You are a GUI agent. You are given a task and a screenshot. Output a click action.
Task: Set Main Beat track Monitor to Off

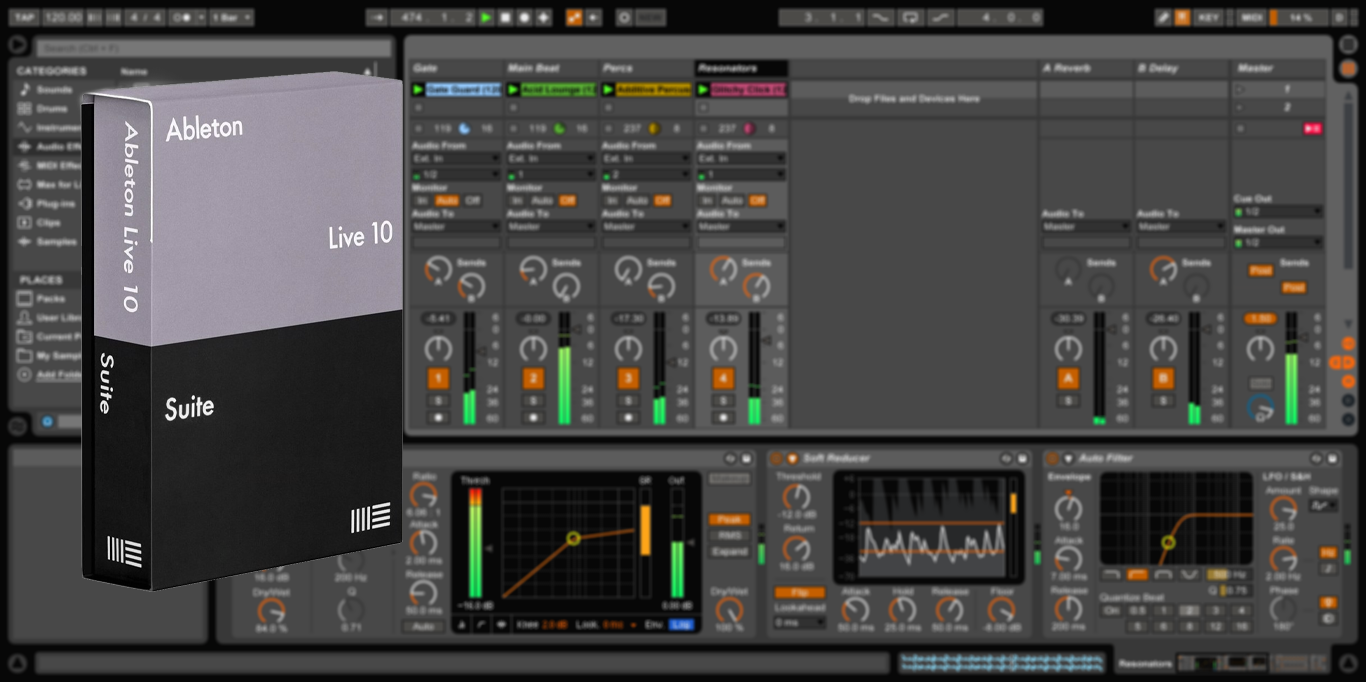coord(567,200)
